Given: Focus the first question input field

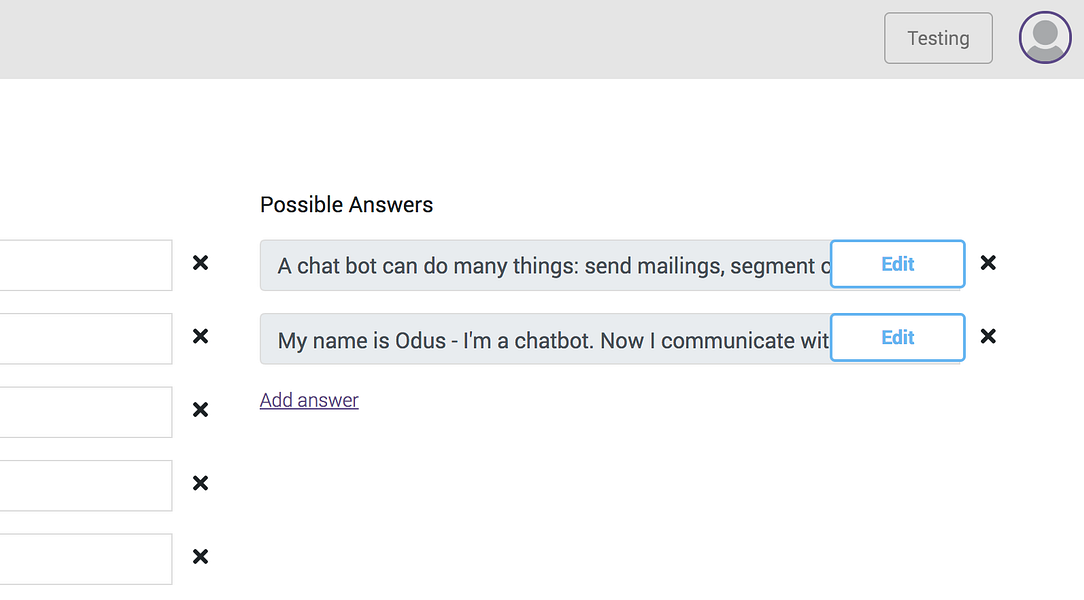Looking at the screenshot, I should coord(86,265).
